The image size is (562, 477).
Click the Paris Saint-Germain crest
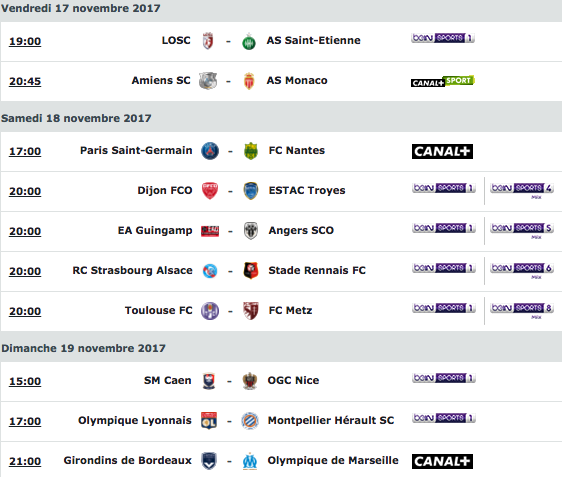coord(210,151)
